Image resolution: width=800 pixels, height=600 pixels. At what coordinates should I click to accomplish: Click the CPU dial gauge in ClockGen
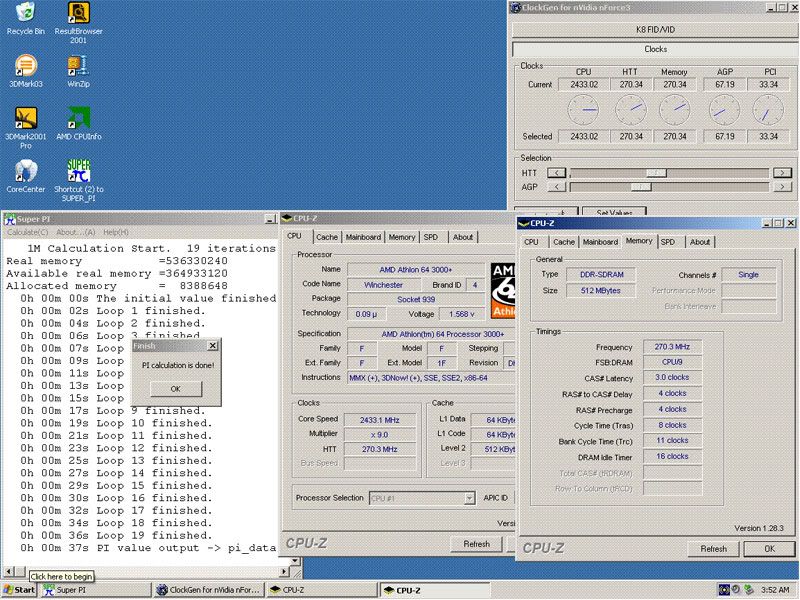583,110
